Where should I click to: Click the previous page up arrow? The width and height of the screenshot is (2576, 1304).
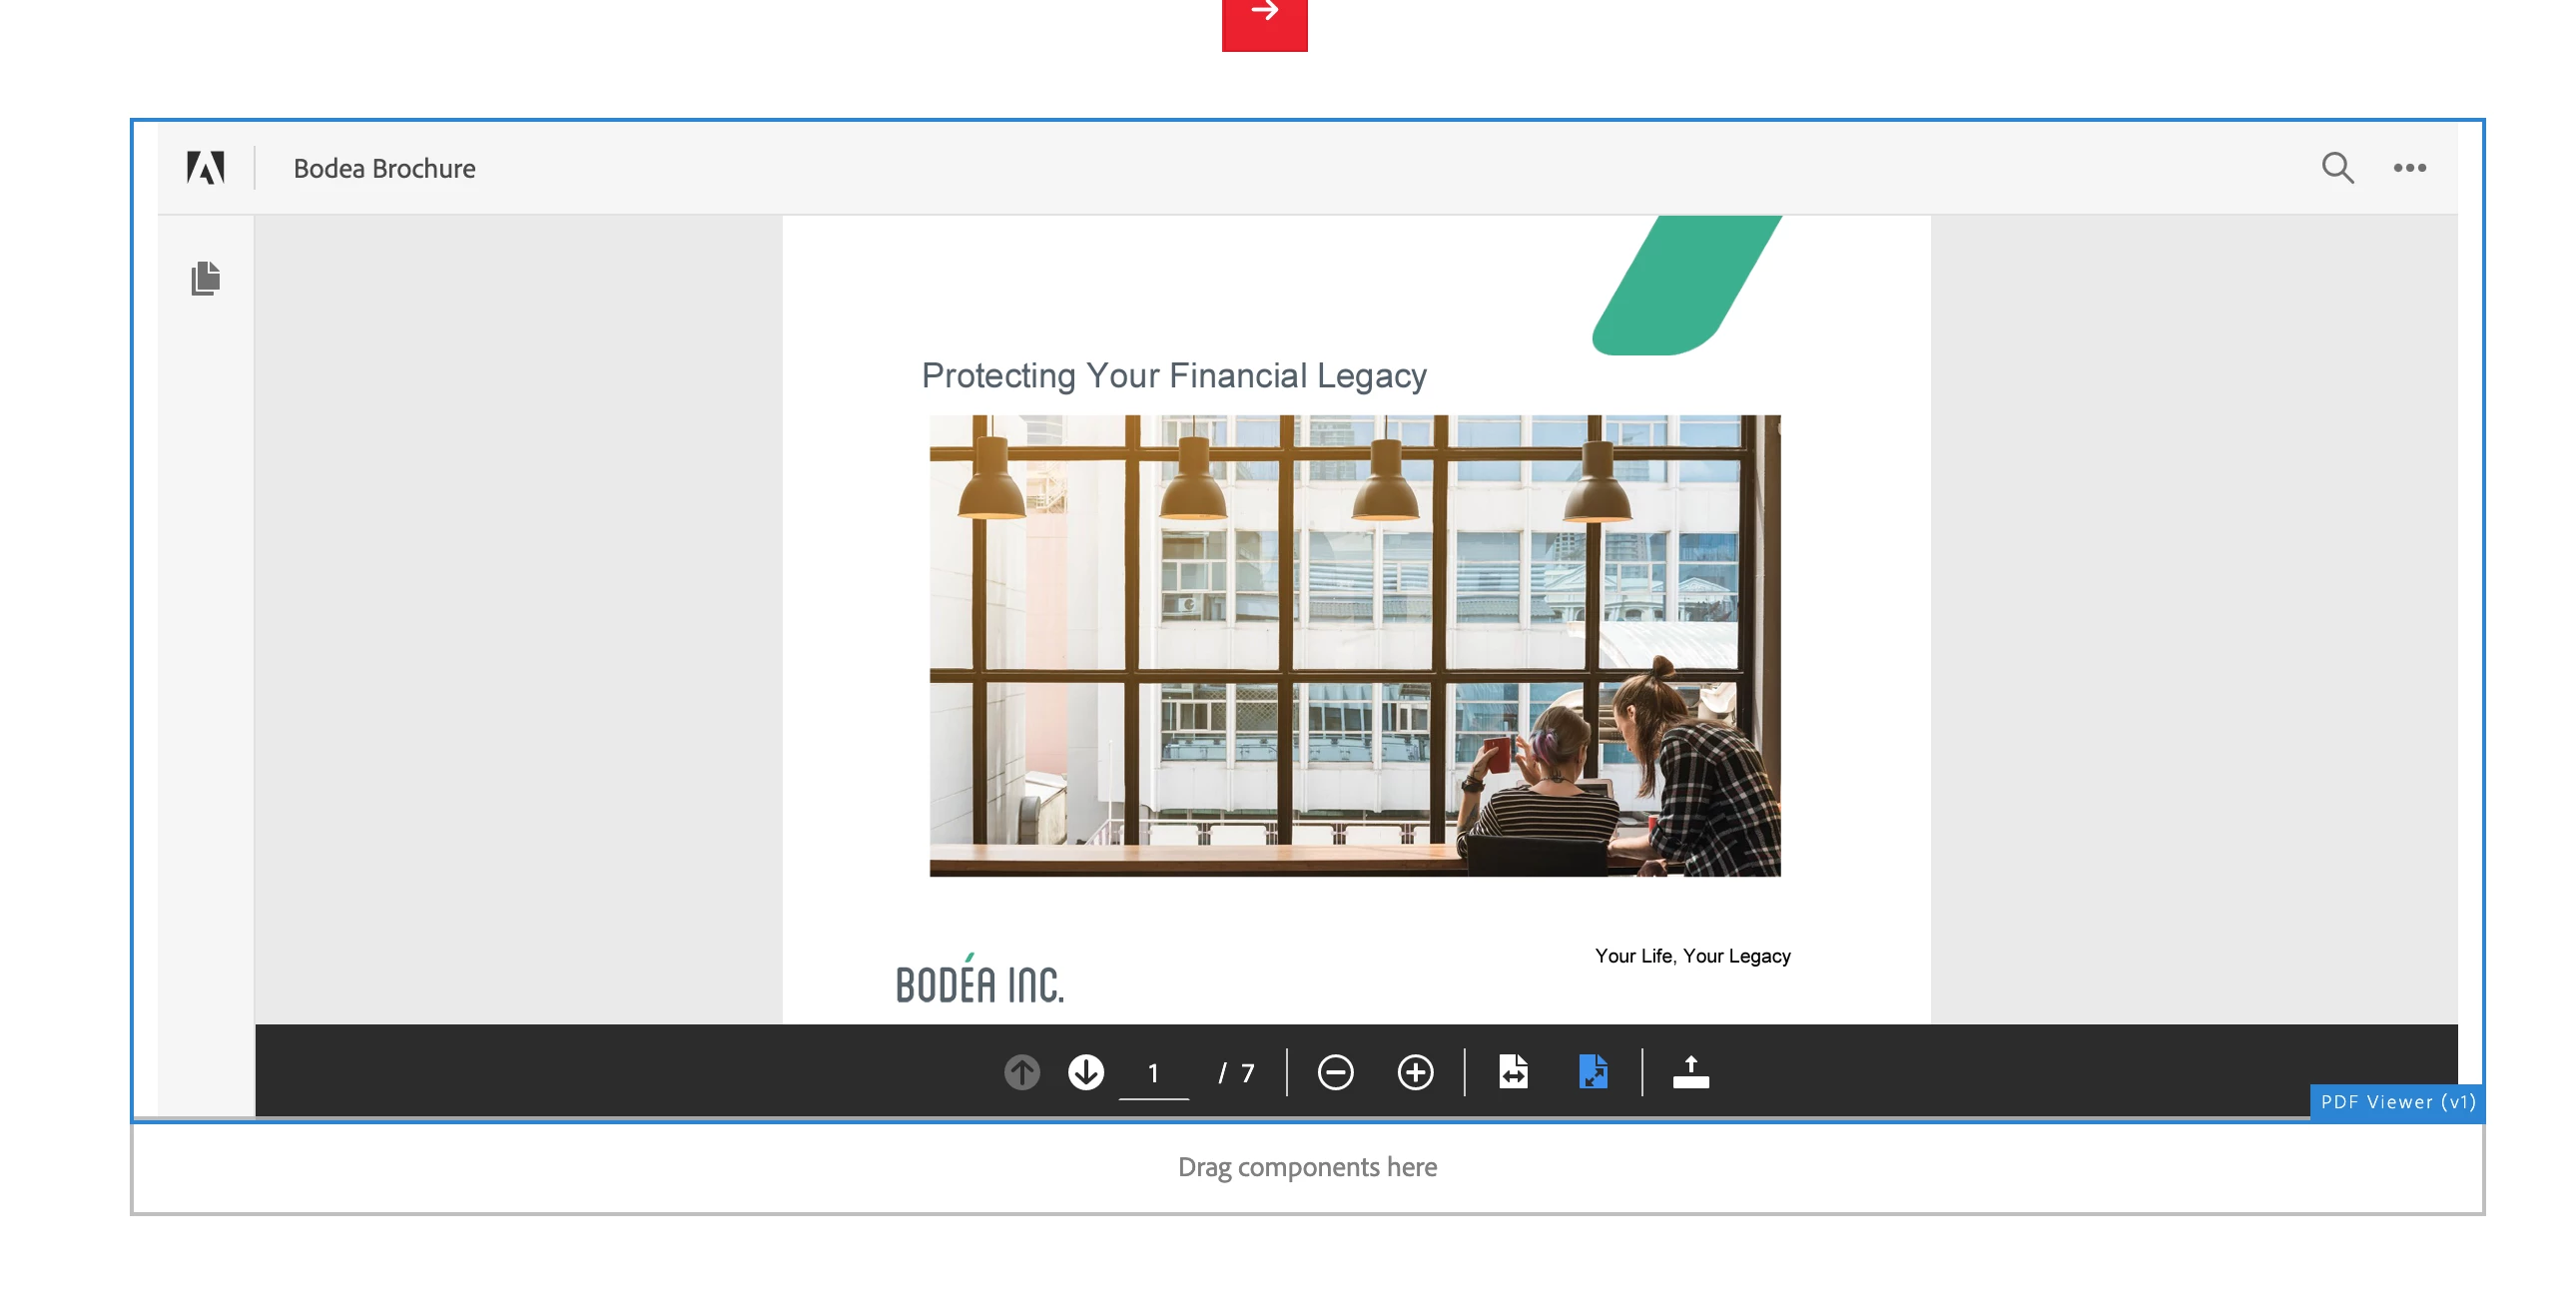click(x=1021, y=1072)
